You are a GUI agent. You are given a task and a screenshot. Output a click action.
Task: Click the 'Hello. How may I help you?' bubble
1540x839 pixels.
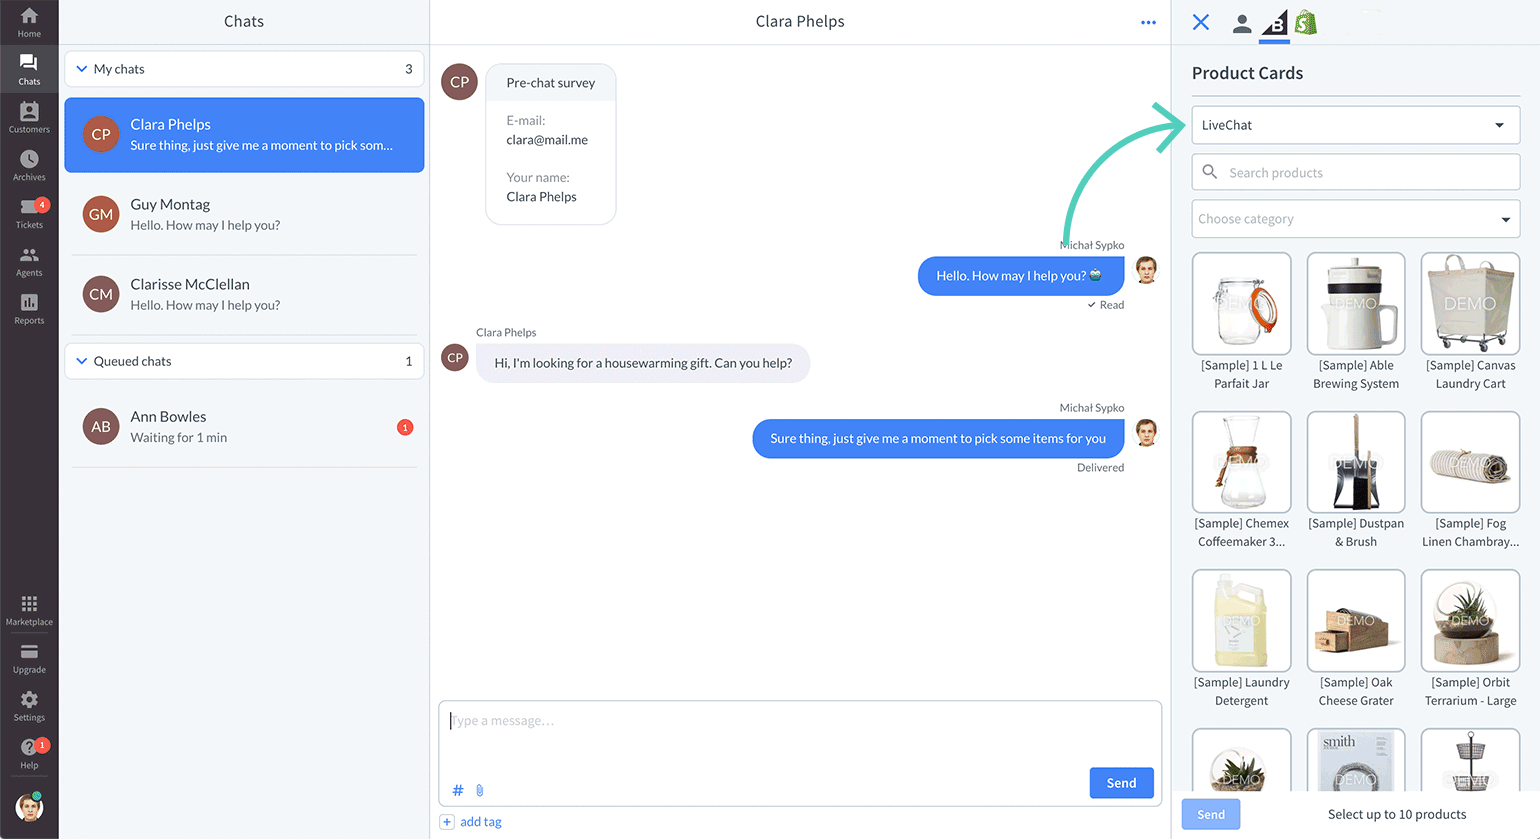click(1020, 276)
